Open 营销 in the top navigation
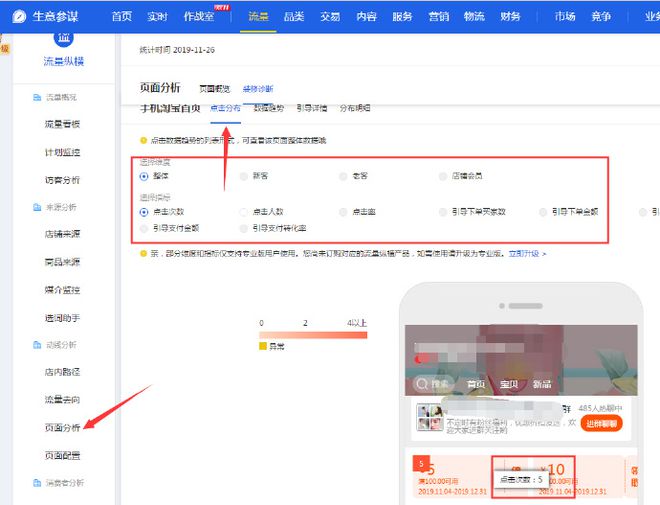Viewport: 660px width, 505px height. point(439,17)
